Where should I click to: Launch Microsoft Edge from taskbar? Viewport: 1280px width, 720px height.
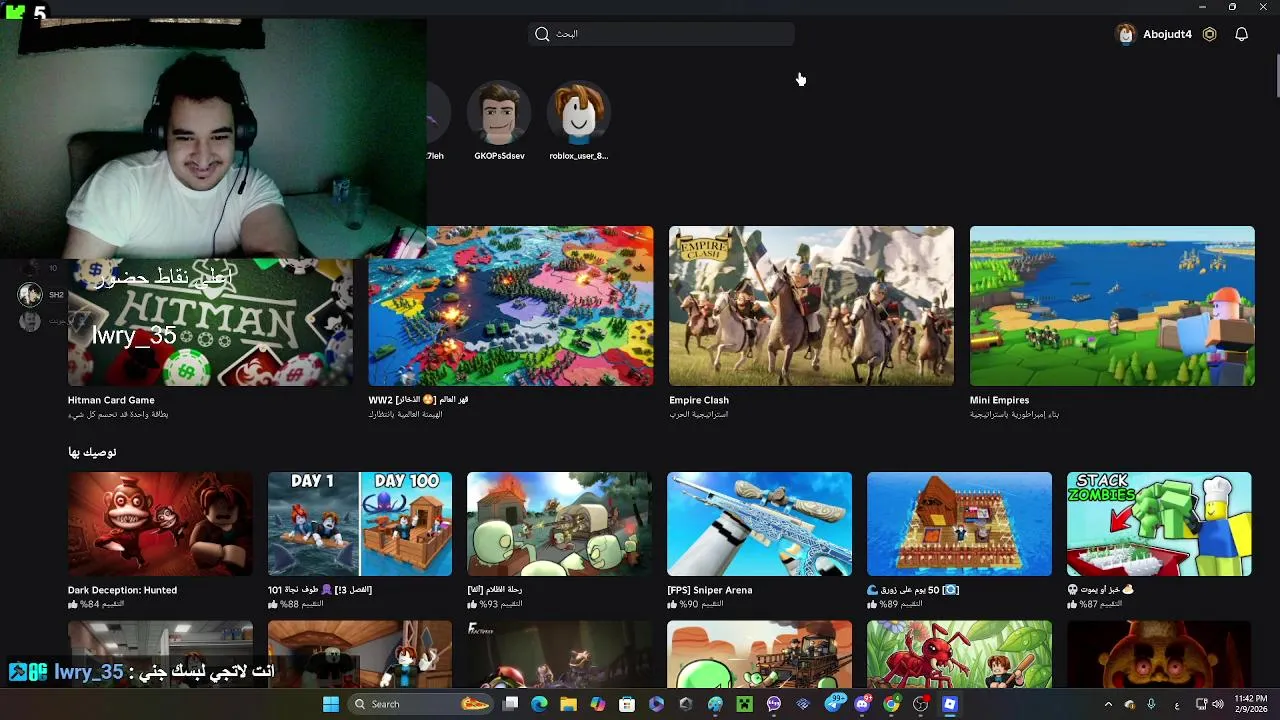pos(539,704)
